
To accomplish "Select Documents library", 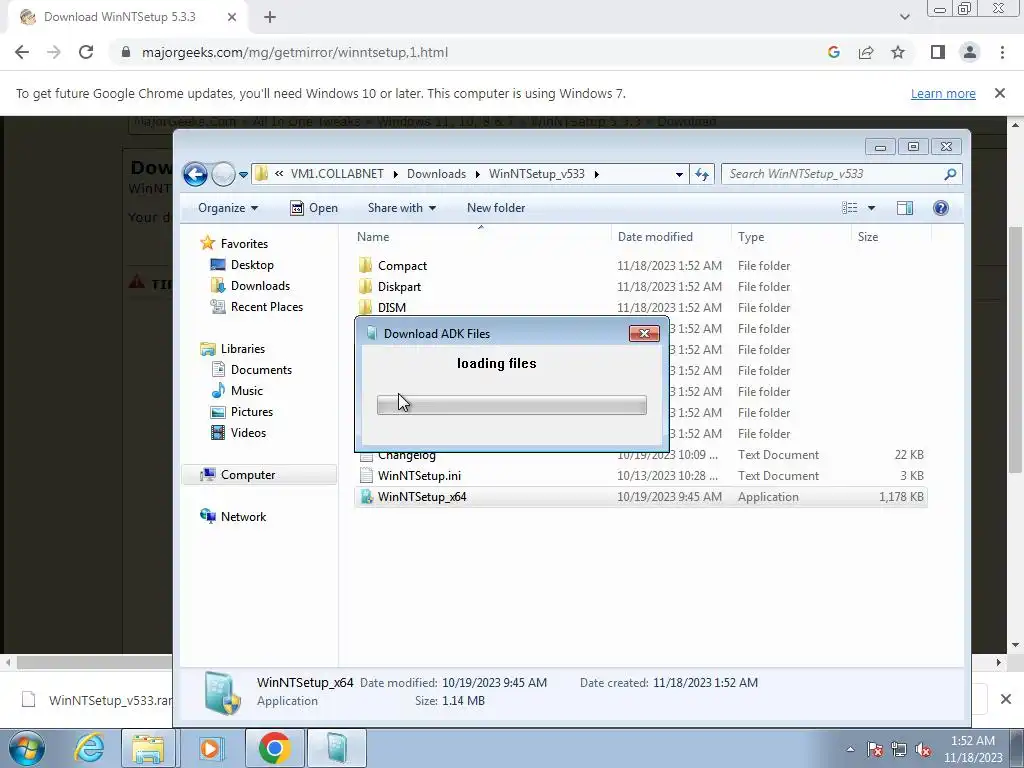I will 261,370.
